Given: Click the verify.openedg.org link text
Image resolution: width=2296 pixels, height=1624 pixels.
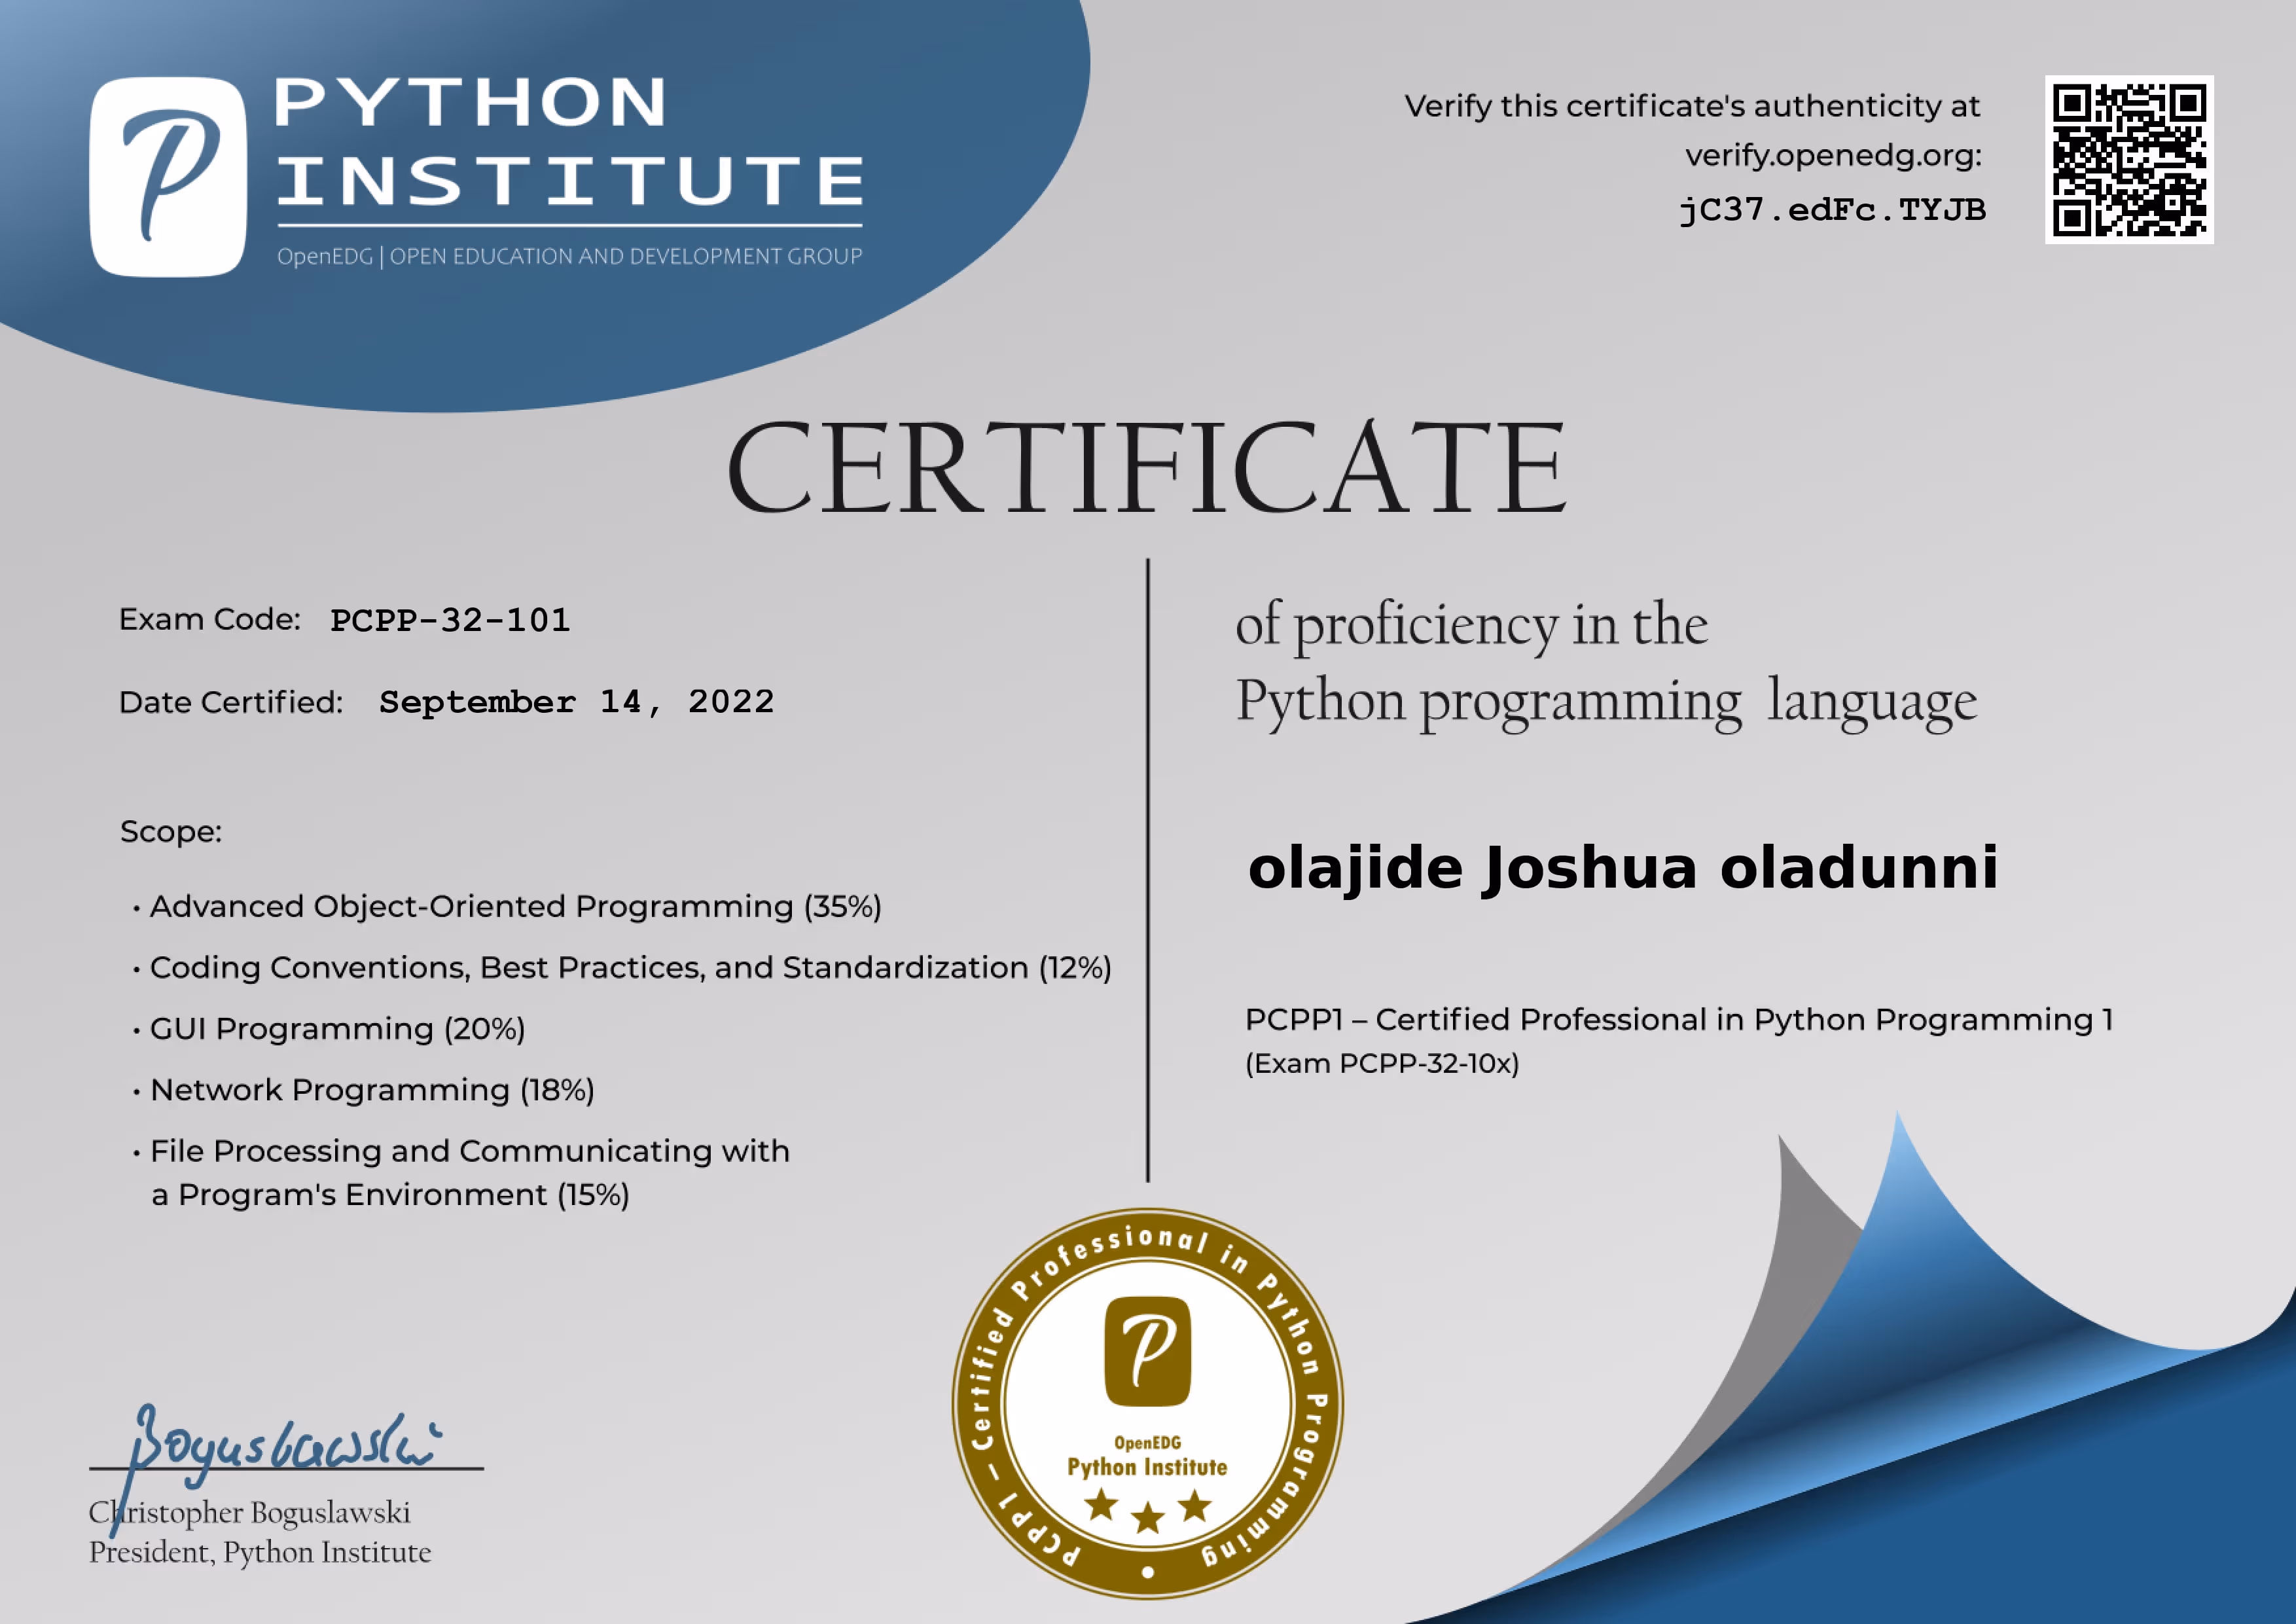Looking at the screenshot, I should [x=1832, y=156].
